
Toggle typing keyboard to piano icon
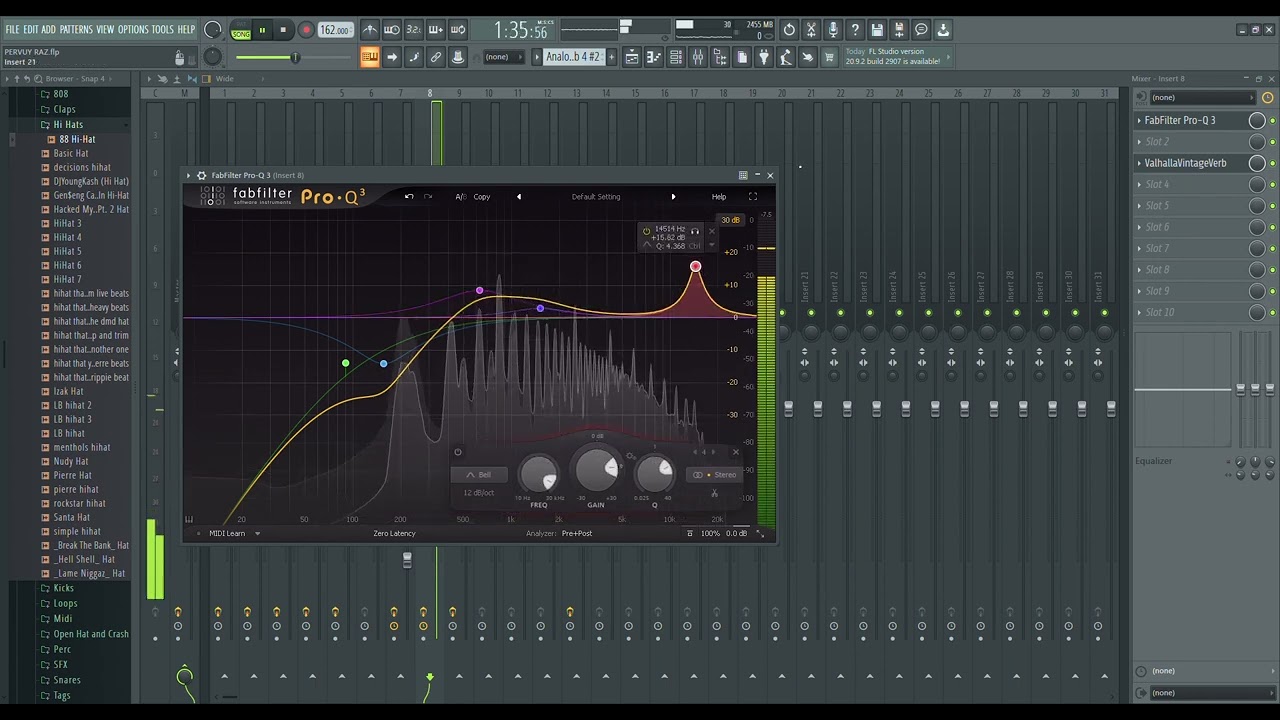pos(370,57)
